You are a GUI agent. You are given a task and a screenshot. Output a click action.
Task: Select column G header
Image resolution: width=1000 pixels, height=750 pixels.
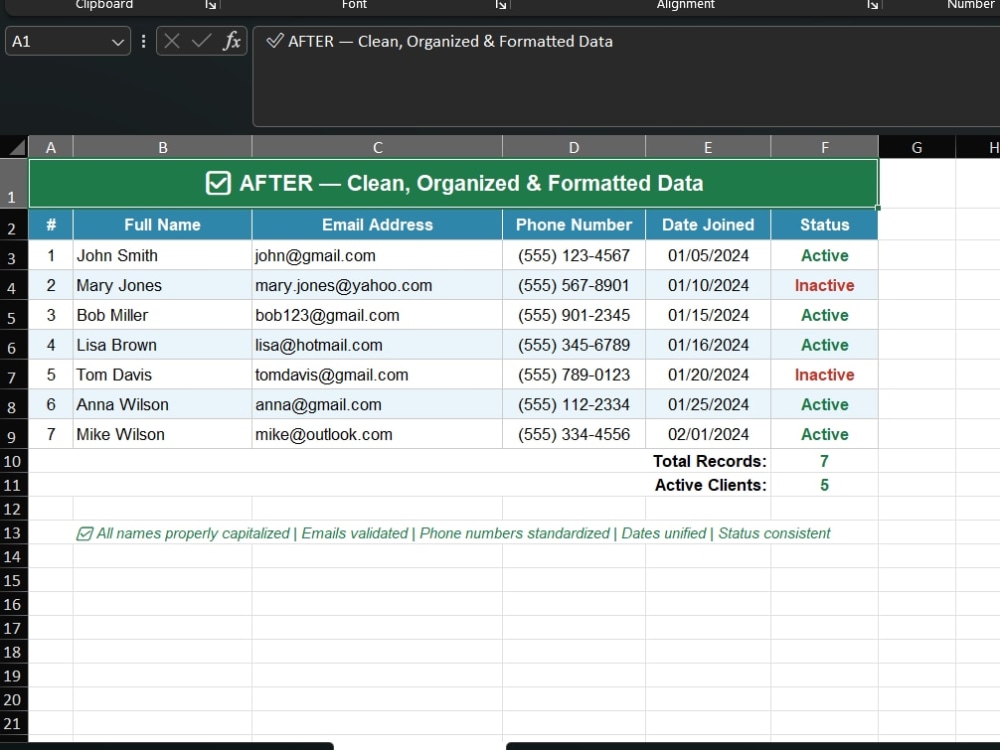pyautogui.click(x=917, y=147)
